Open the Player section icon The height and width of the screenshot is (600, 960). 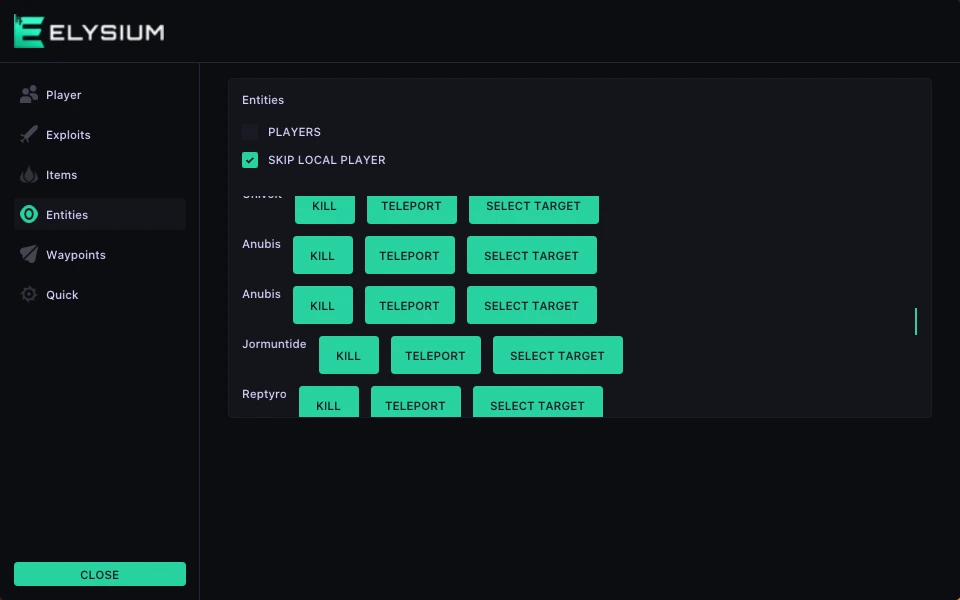(x=29, y=94)
